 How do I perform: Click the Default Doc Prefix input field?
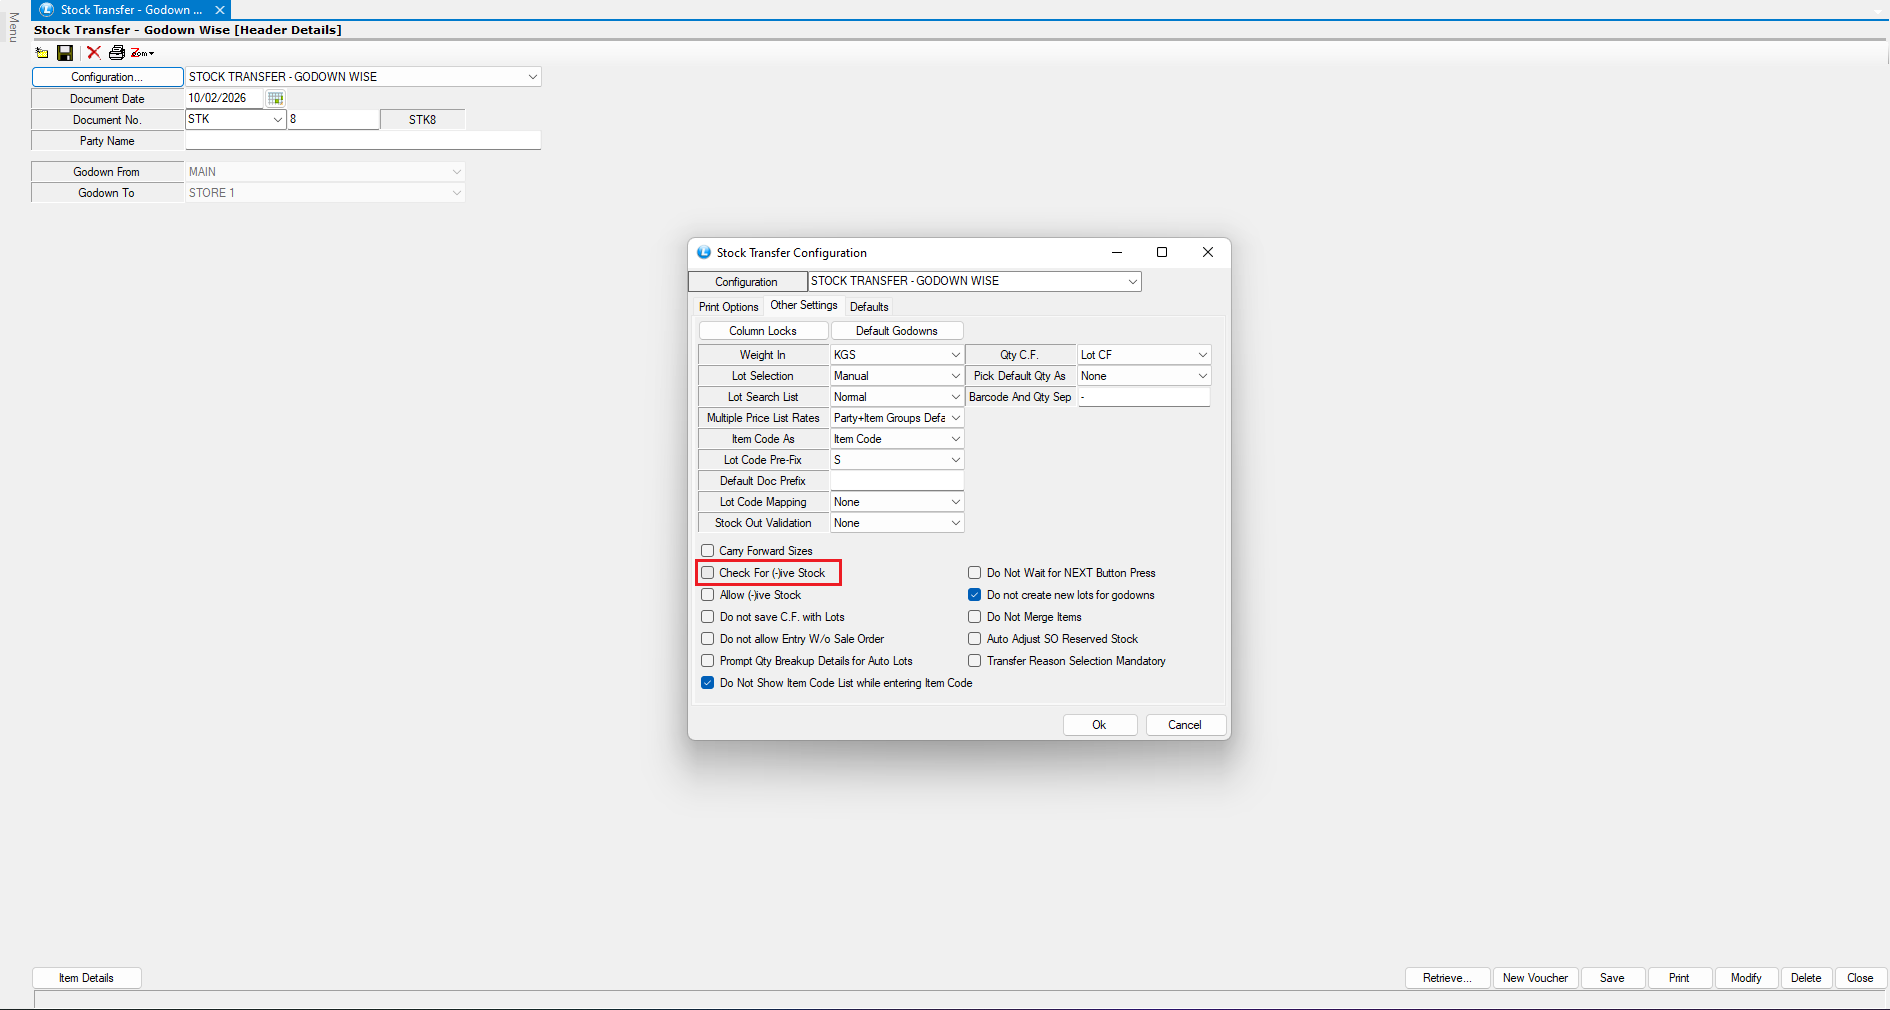tap(896, 481)
